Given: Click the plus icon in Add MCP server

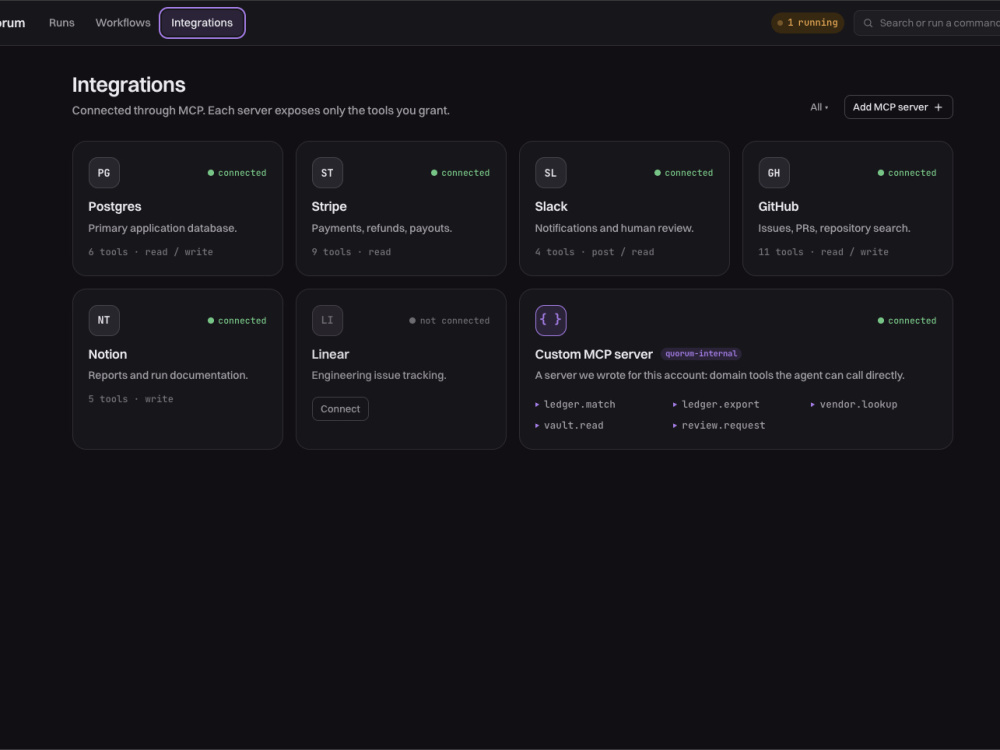Looking at the screenshot, I should pyautogui.click(x=938, y=107).
